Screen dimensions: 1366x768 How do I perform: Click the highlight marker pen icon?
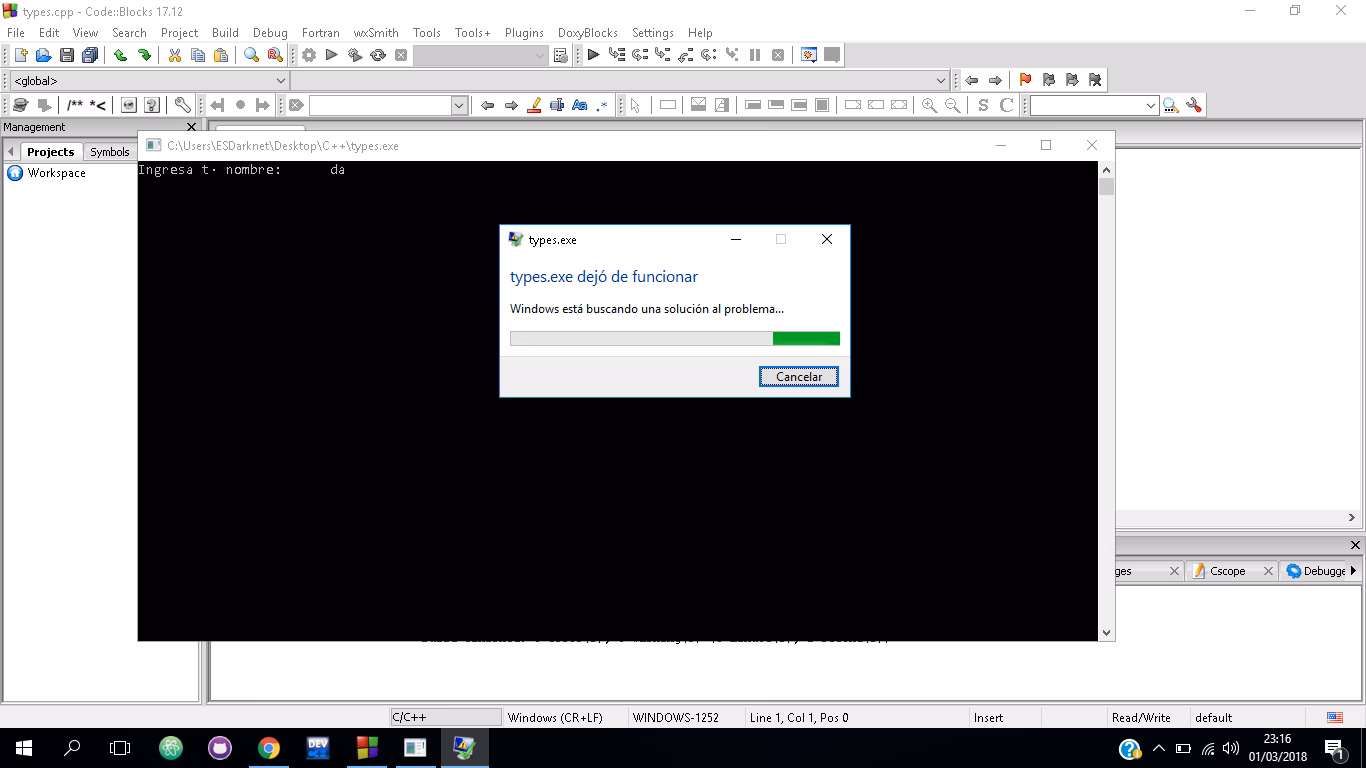[x=534, y=105]
